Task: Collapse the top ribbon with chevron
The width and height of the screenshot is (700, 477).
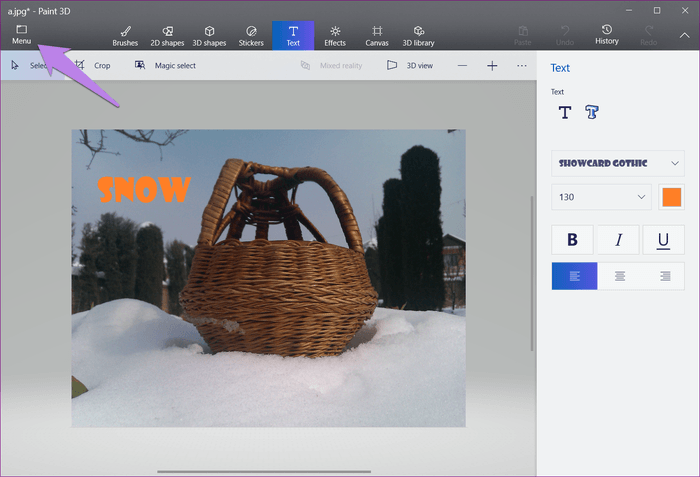Action: [x=684, y=35]
